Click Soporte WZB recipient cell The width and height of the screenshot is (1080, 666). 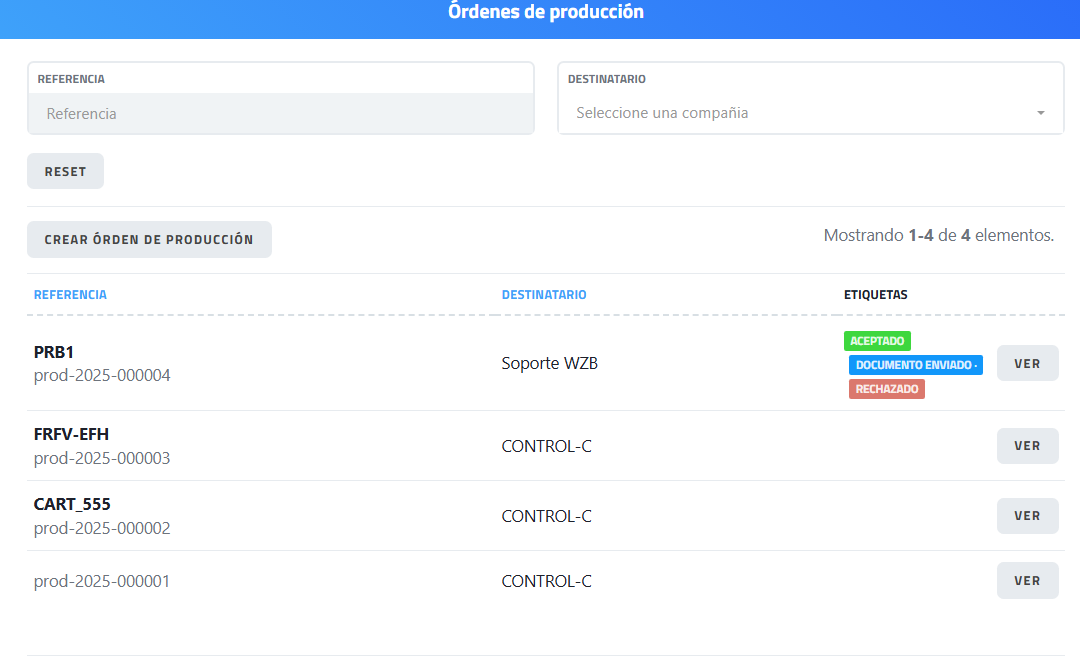pyautogui.click(x=550, y=363)
